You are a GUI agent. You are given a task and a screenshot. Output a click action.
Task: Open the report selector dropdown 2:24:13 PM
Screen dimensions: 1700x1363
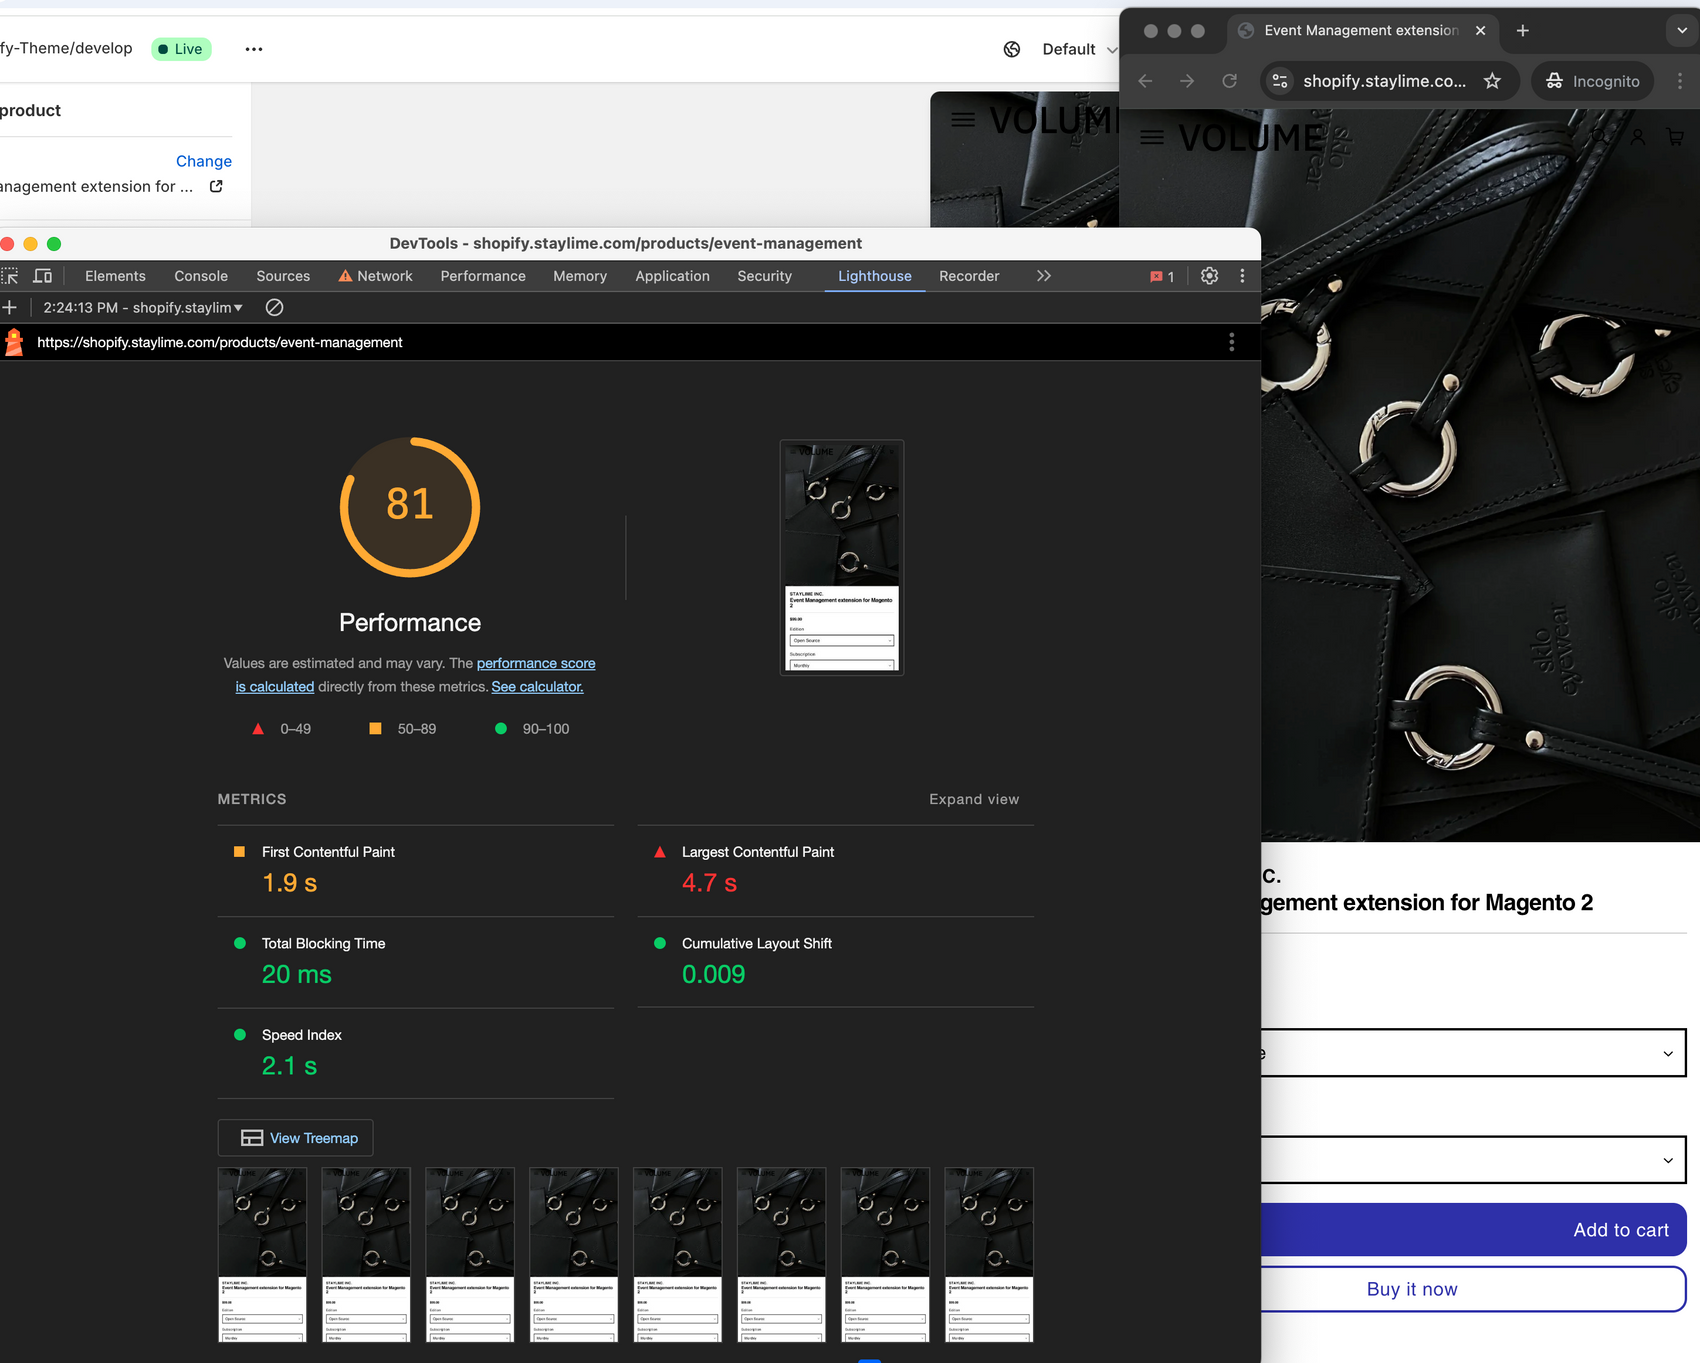[x=142, y=307]
